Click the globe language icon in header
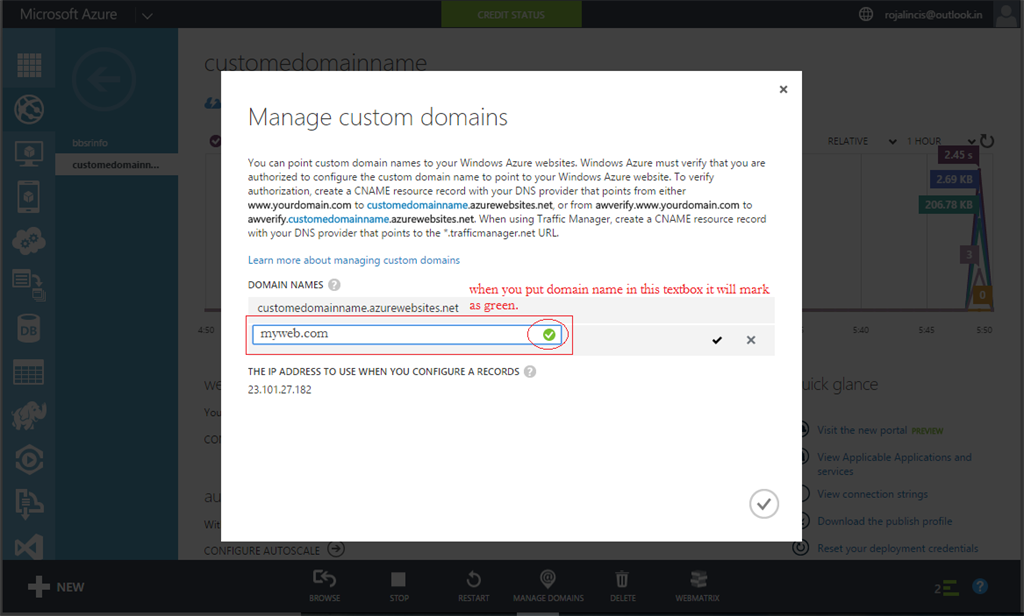1024x616 pixels. [865, 14]
